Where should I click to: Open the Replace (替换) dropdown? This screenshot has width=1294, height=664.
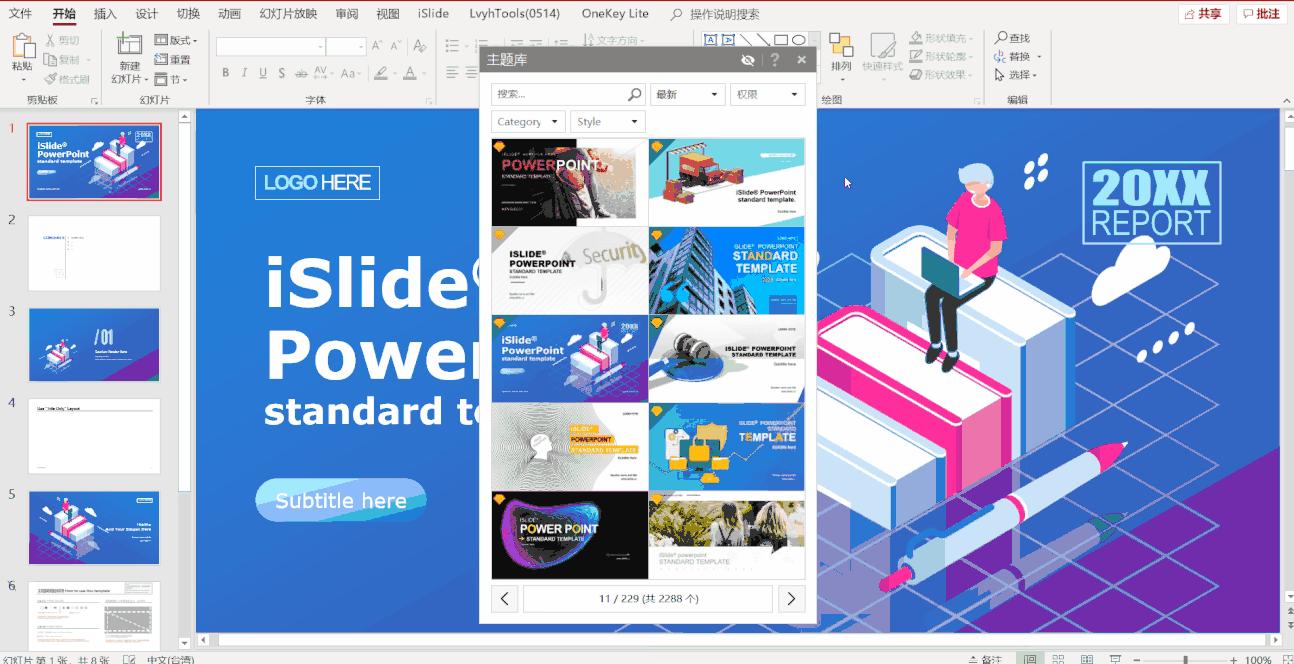(1018, 57)
